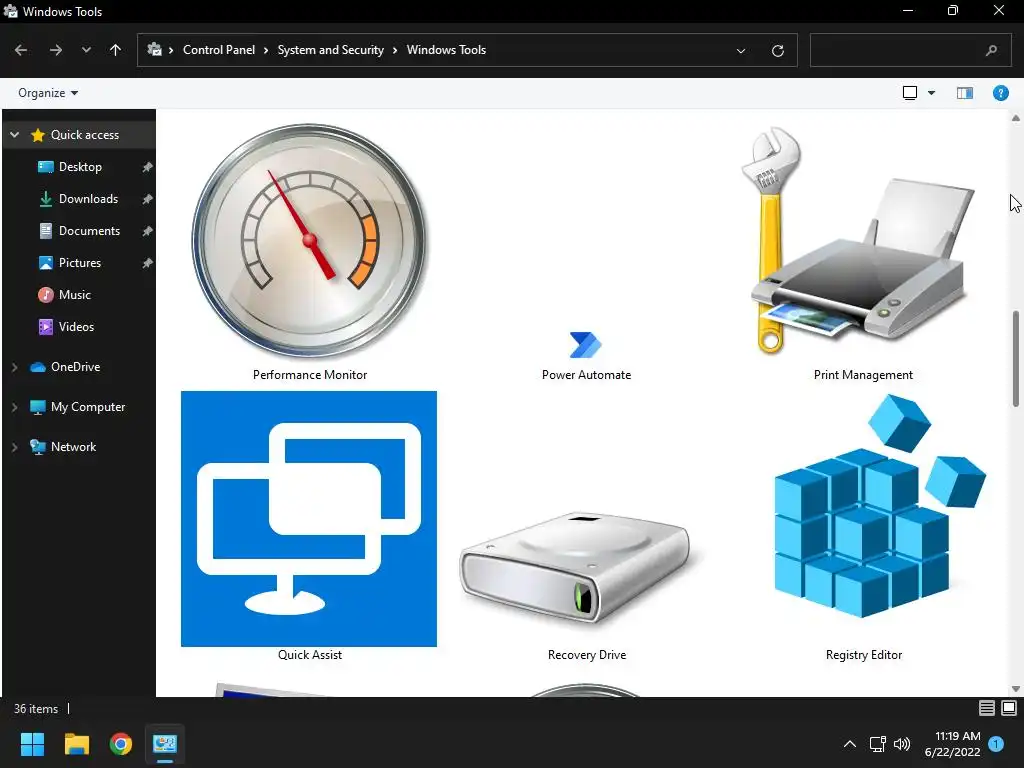The width and height of the screenshot is (1024, 768).
Task: Expand the OneDrive tree node
Action: (14, 367)
